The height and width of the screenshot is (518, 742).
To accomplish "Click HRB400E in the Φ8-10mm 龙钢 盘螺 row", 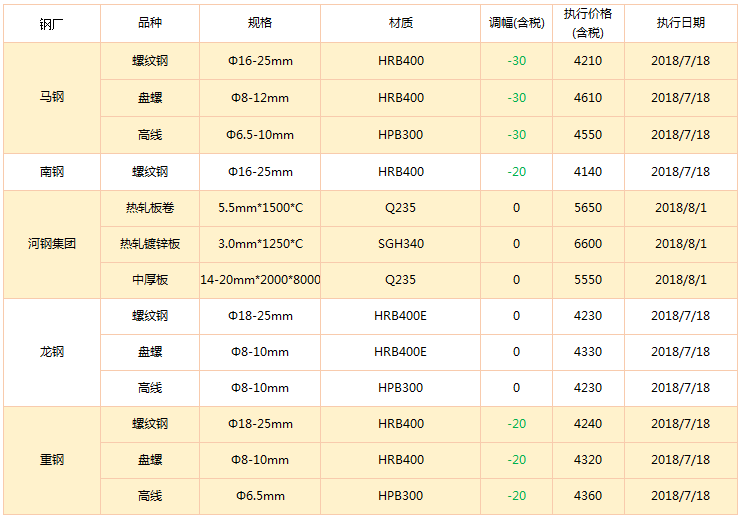I will 401,352.
